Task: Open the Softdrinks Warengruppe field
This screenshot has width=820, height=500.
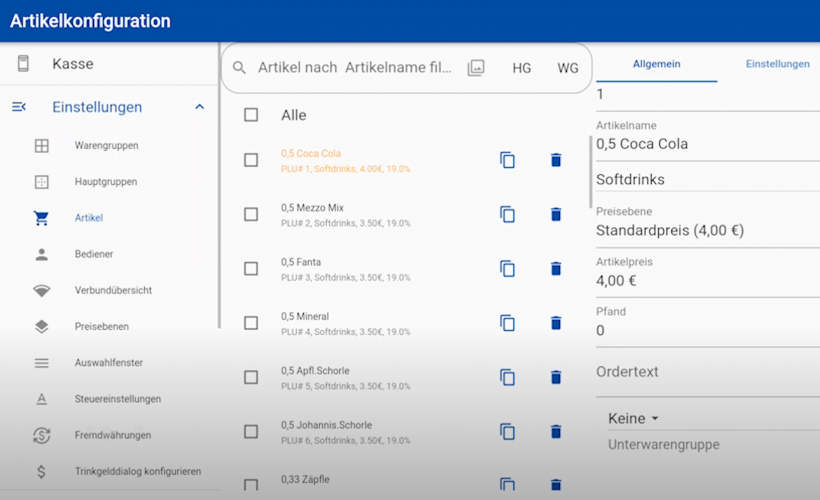Action: tap(708, 179)
